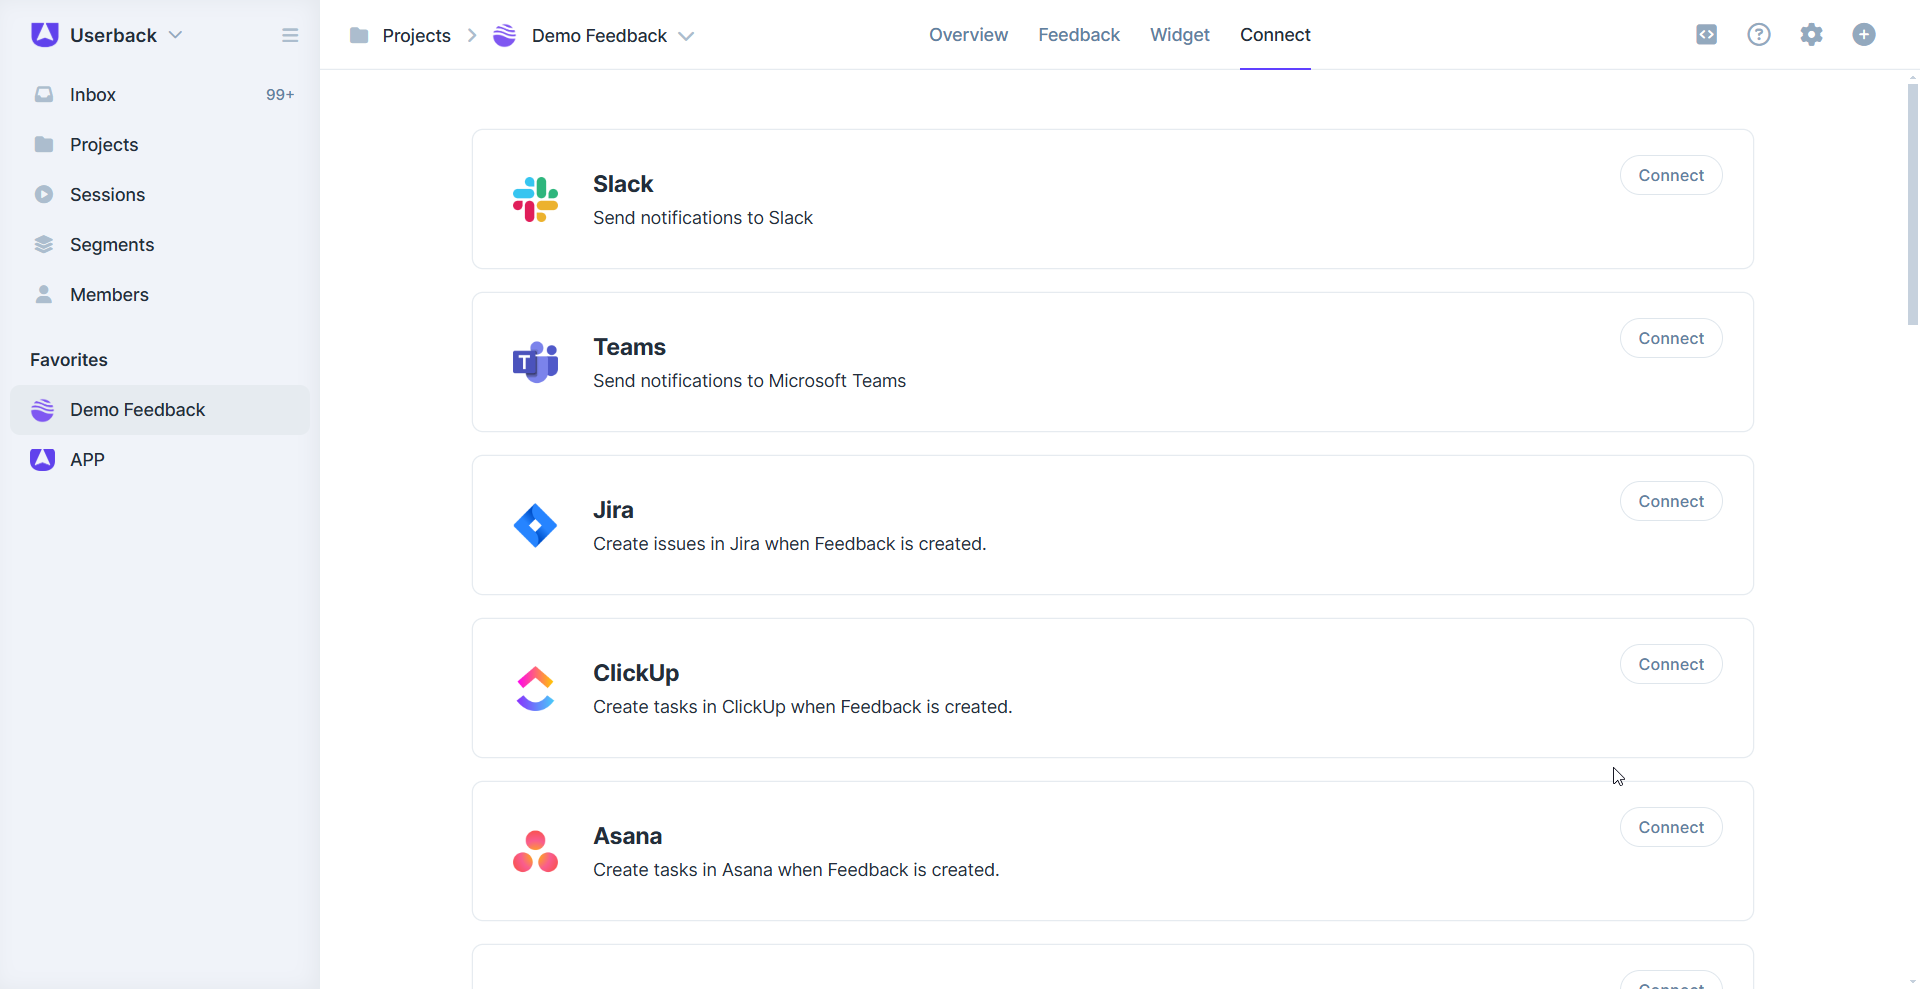Click the Asana logo icon

pos(535,851)
